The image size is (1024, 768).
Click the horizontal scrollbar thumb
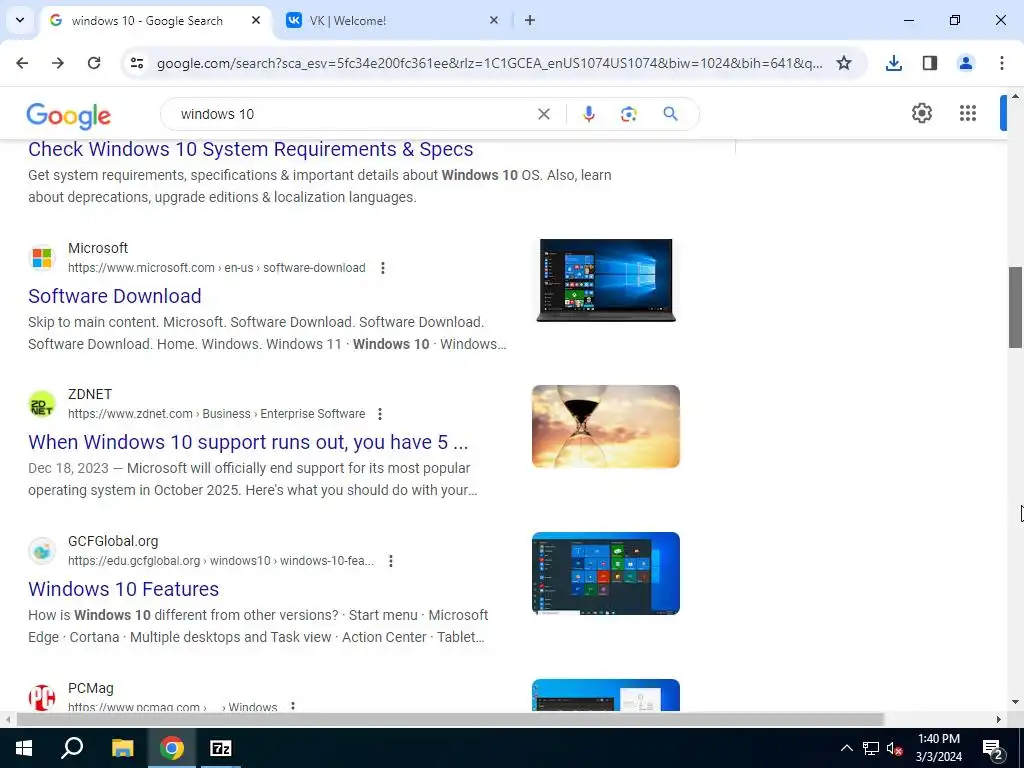(x=450, y=719)
